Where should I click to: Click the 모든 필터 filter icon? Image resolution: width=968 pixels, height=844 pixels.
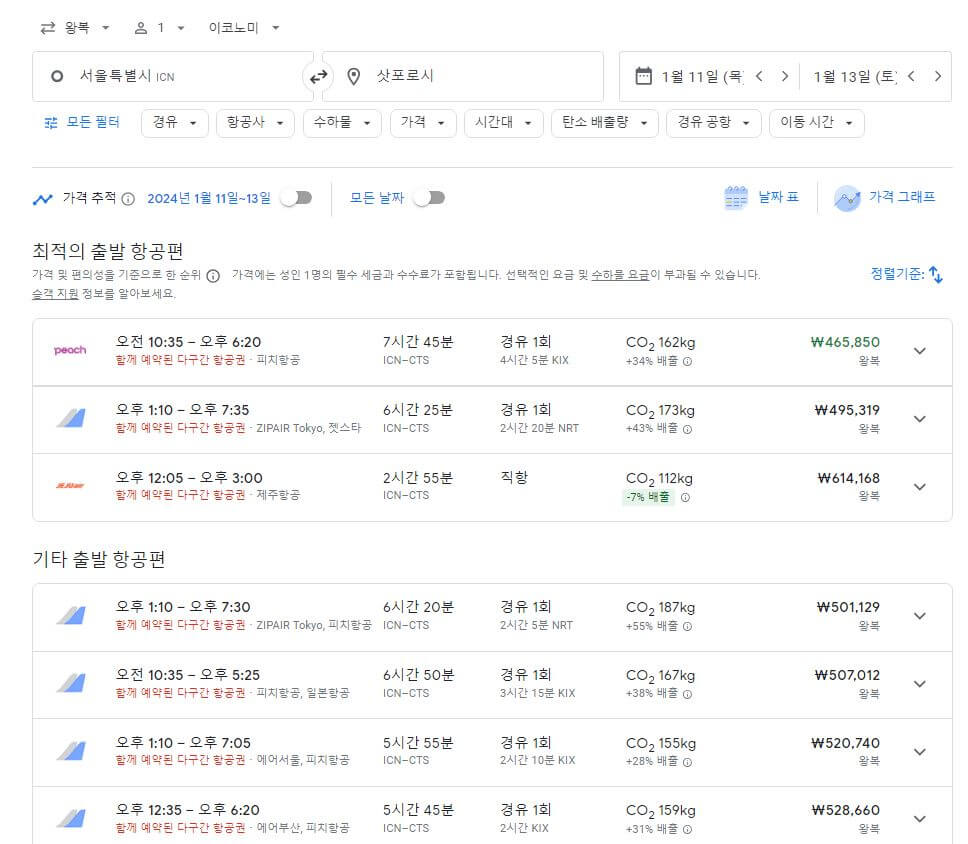point(50,125)
